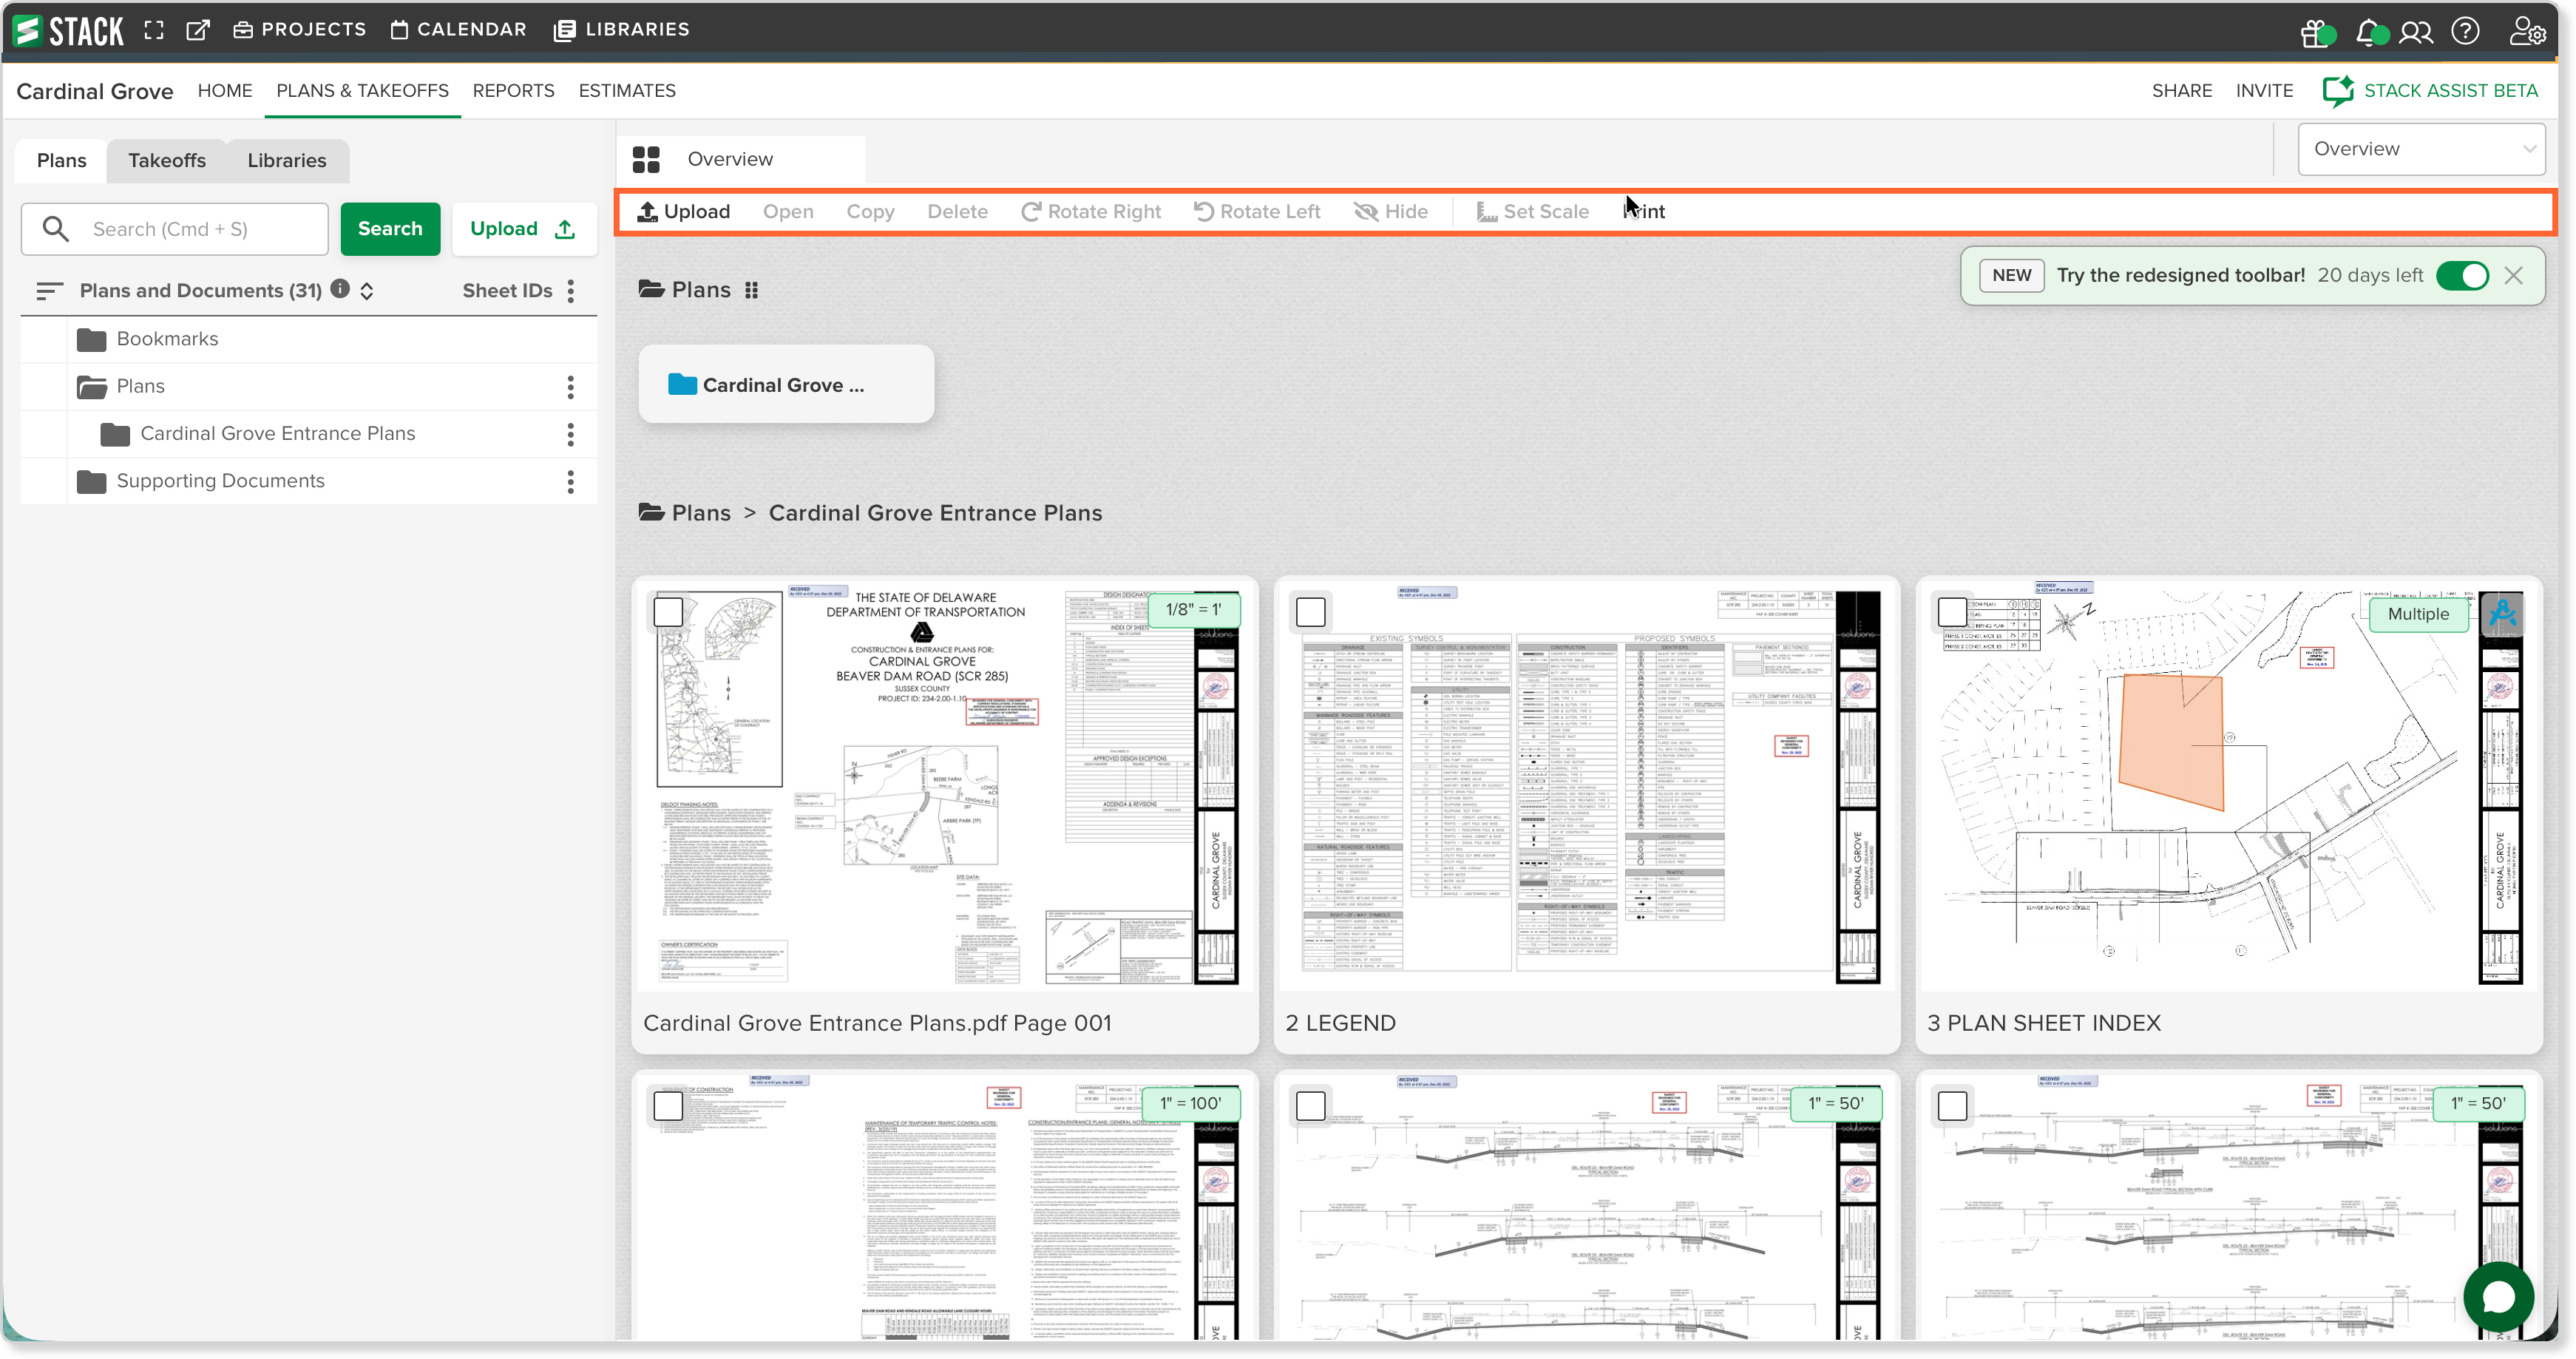Click Plans in the breadcrumb path

(701, 513)
